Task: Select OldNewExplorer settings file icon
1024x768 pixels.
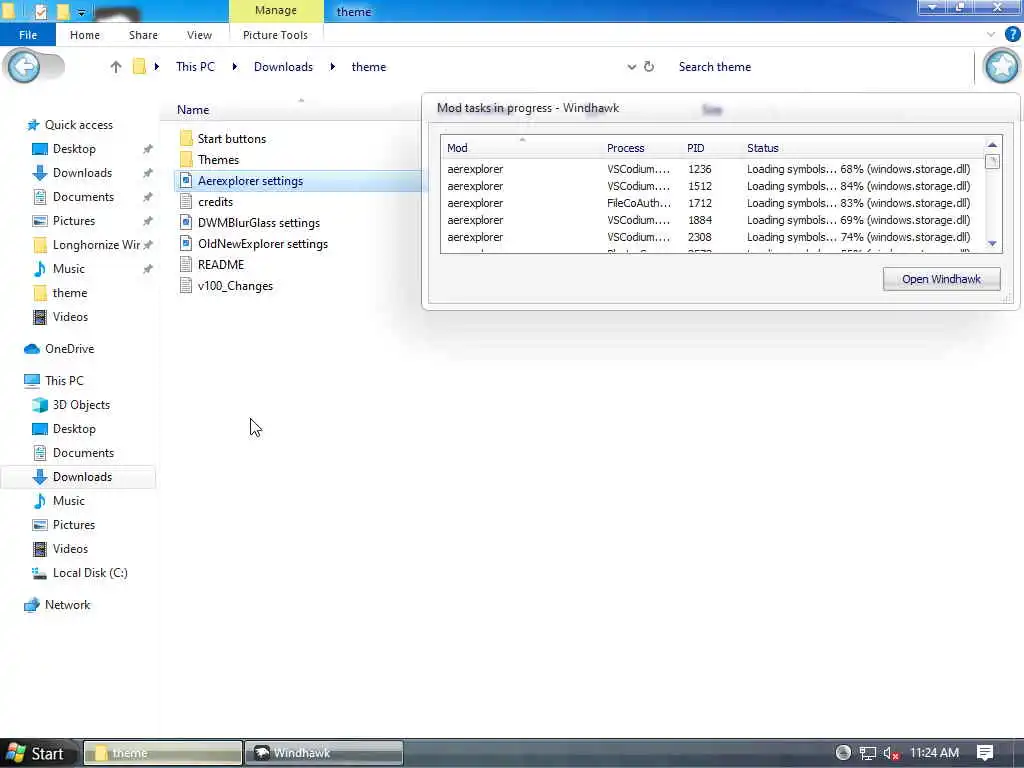Action: (x=186, y=244)
